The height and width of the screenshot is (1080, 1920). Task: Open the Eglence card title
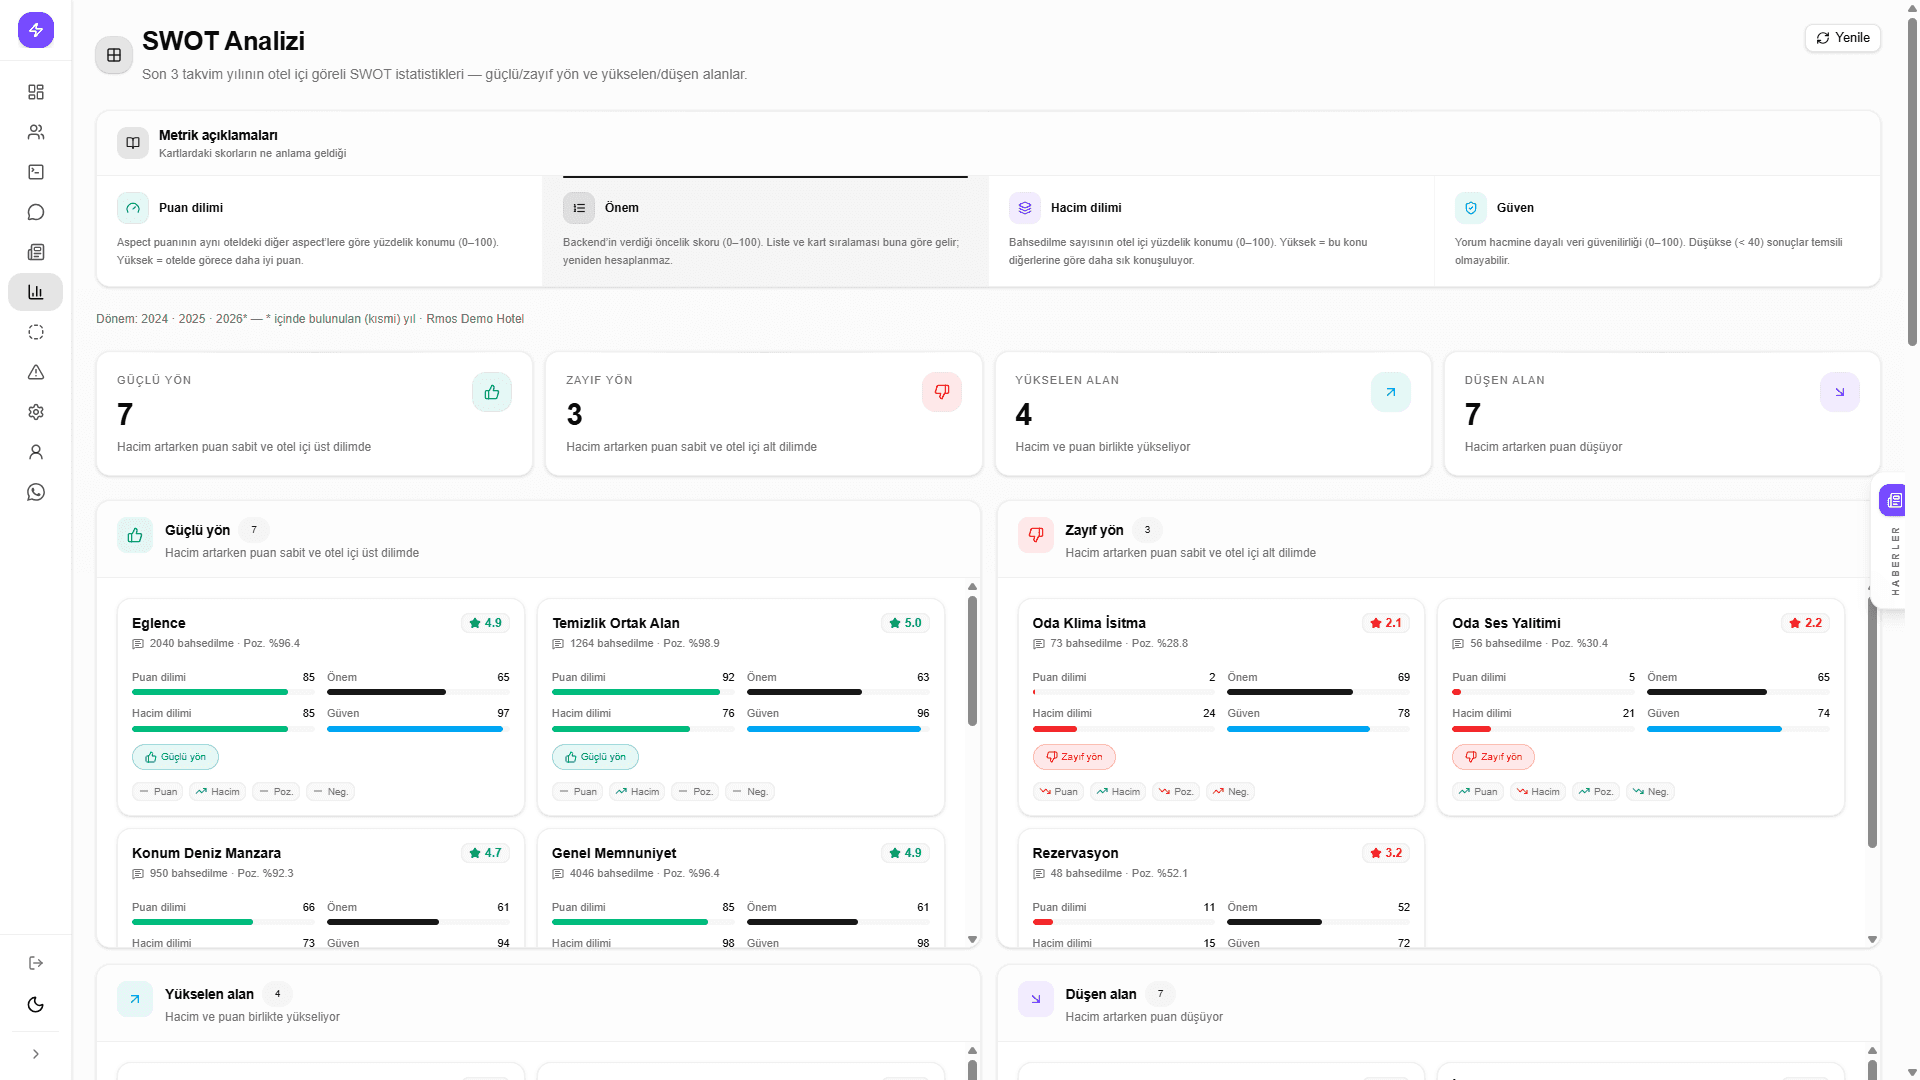(159, 623)
